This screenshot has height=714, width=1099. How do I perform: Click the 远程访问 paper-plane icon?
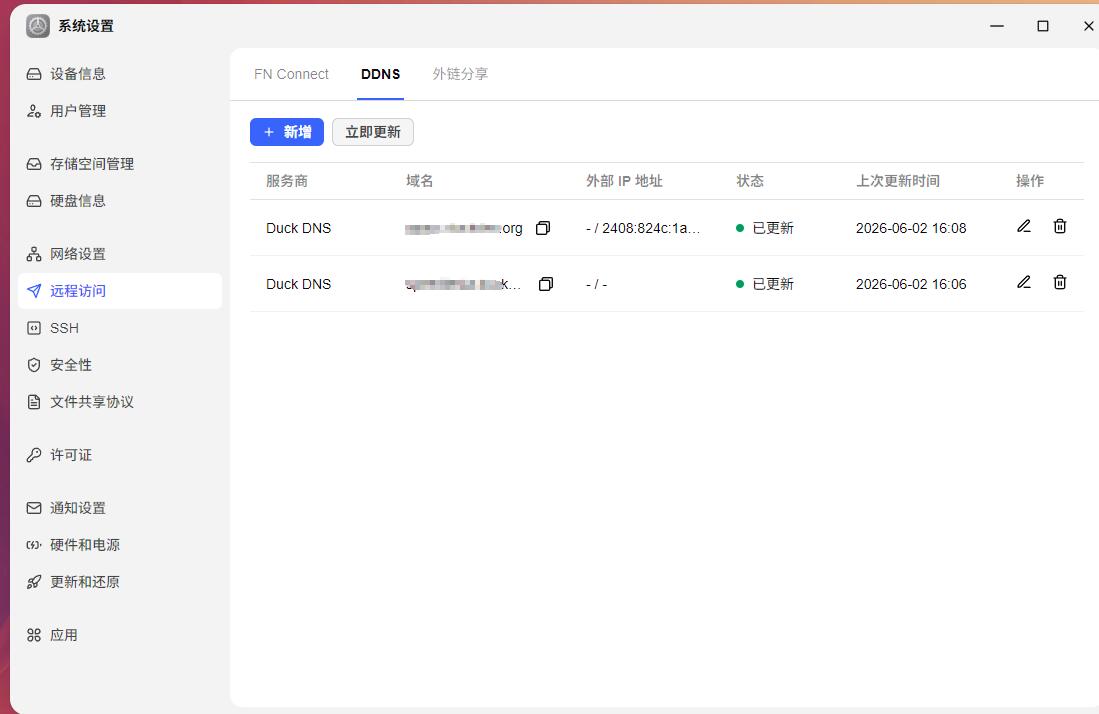tap(34, 291)
